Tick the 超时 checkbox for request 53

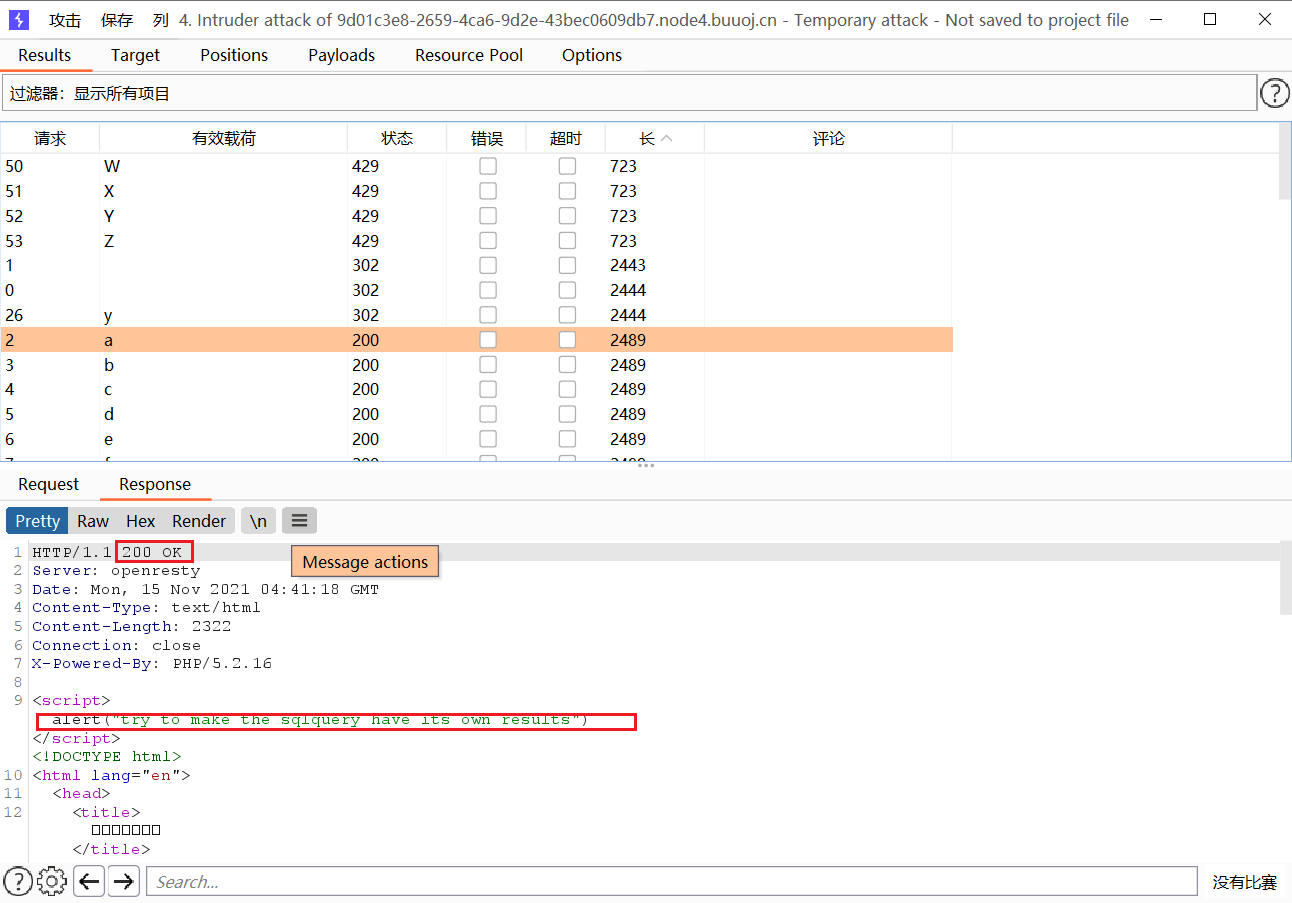point(567,241)
